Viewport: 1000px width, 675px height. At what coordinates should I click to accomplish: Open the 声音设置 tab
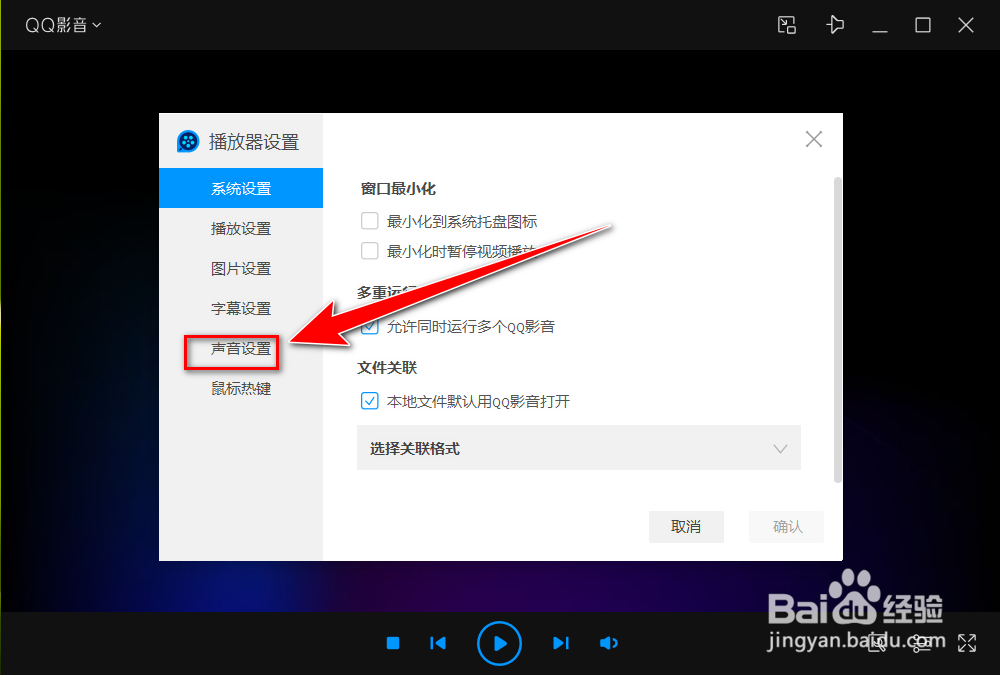(241, 348)
